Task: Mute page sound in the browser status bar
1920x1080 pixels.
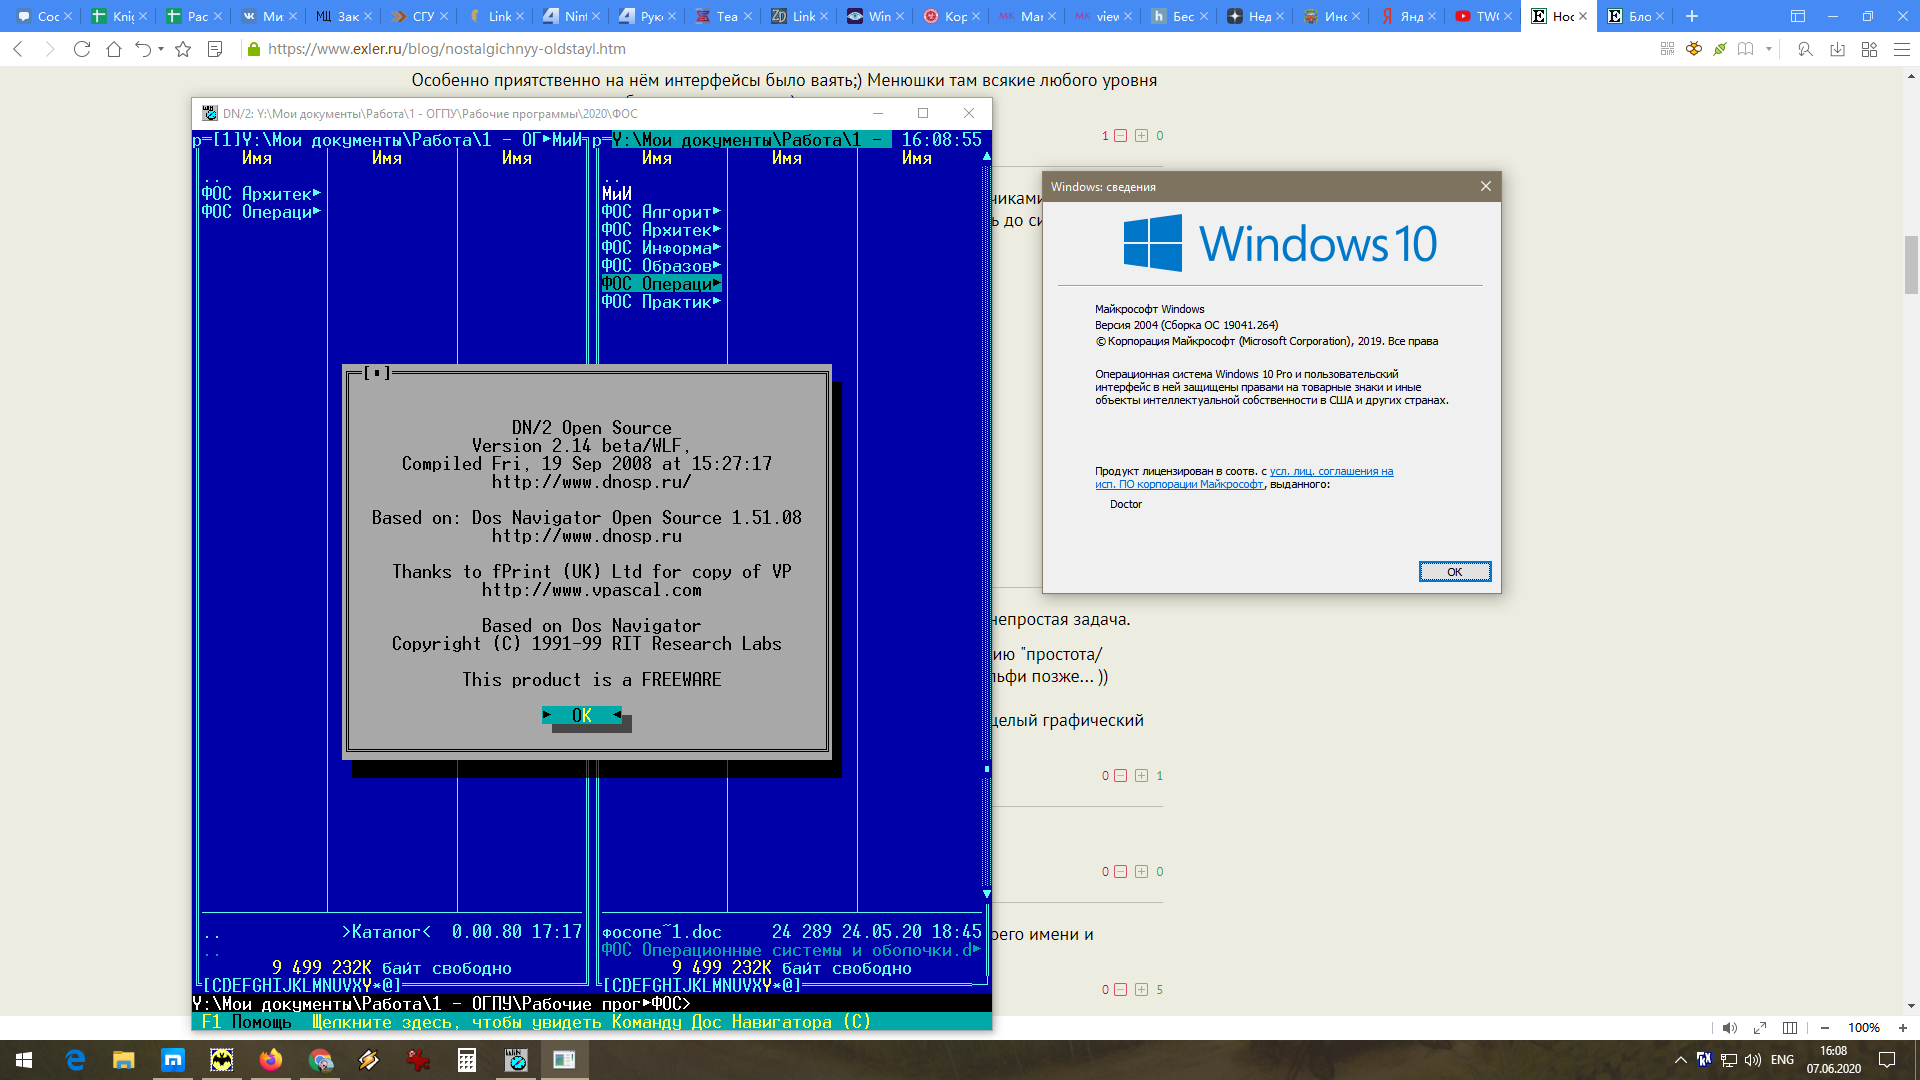Action: click(1729, 1028)
